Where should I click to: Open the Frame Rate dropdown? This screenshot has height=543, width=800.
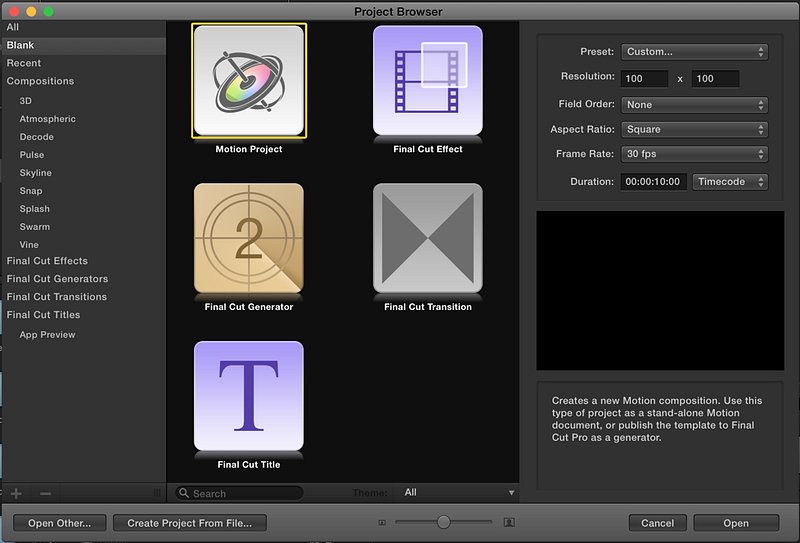(694, 154)
